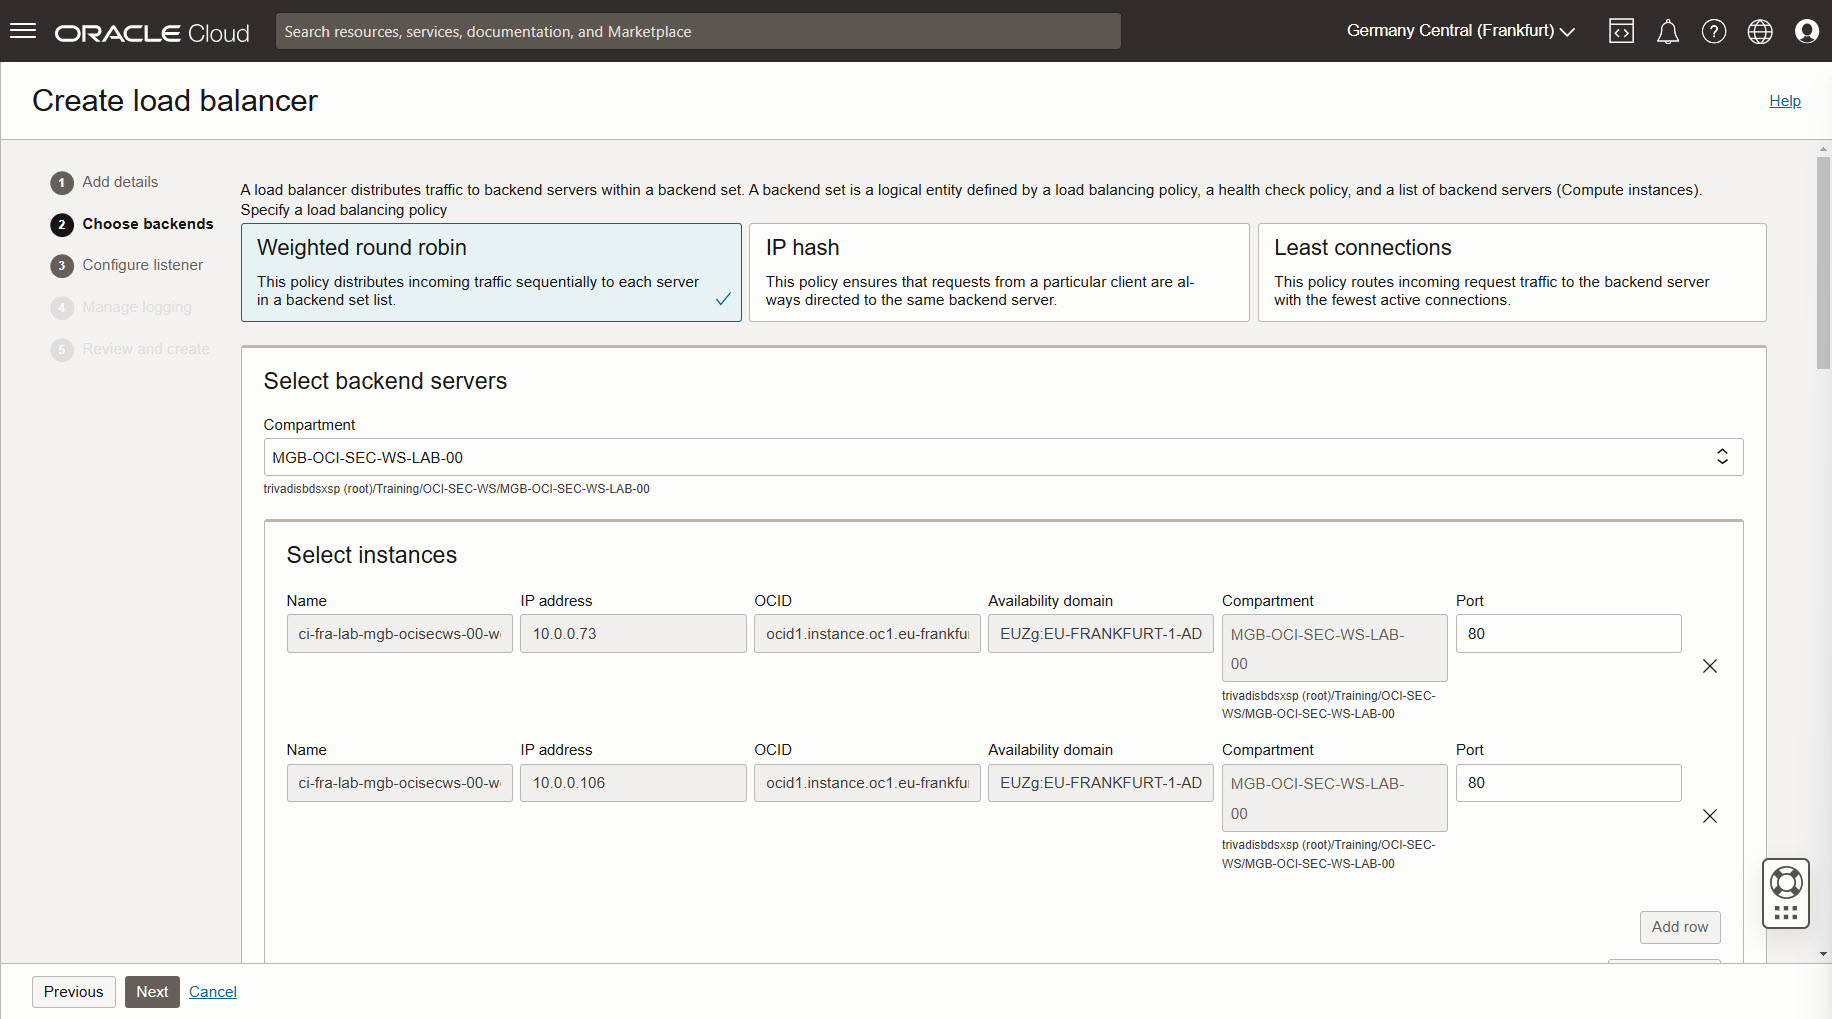This screenshot has width=1832, height=1019.
Task: Expand the Germany Central (Frankfurt) region selector
Action: [x=1460, y=31]
